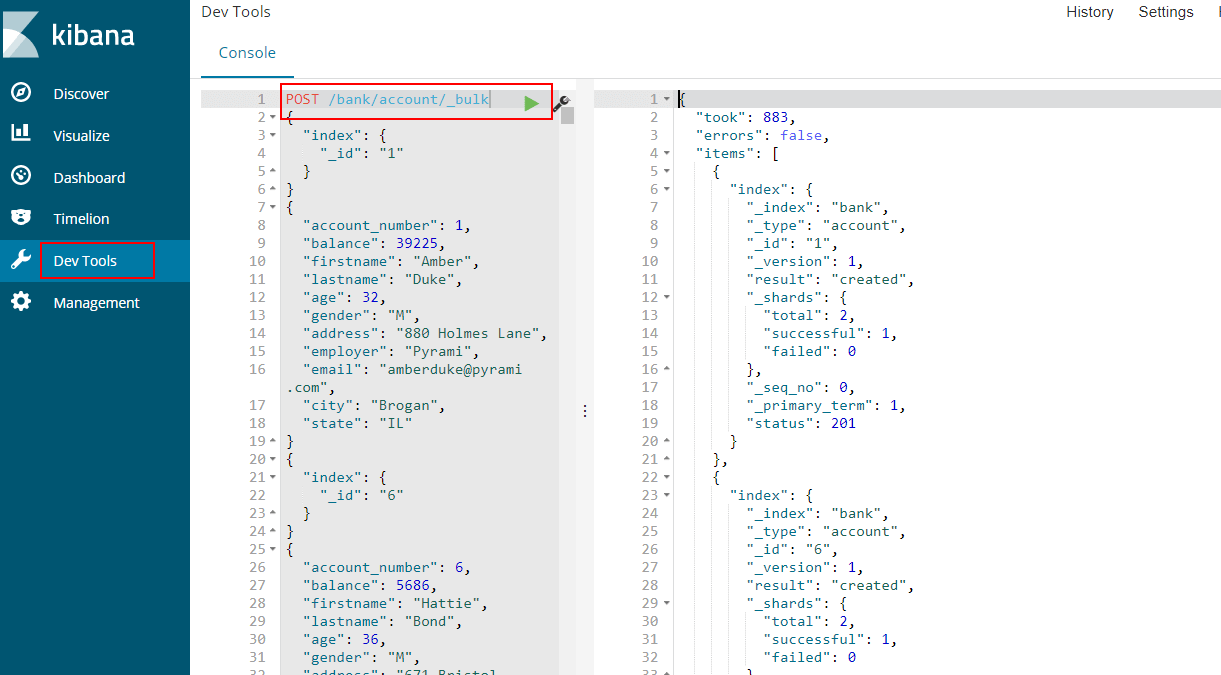Collapse request editor line 7 fold arrow
Screen dimensions: 1221x675
pyautogui.click(x=275, y=207)
